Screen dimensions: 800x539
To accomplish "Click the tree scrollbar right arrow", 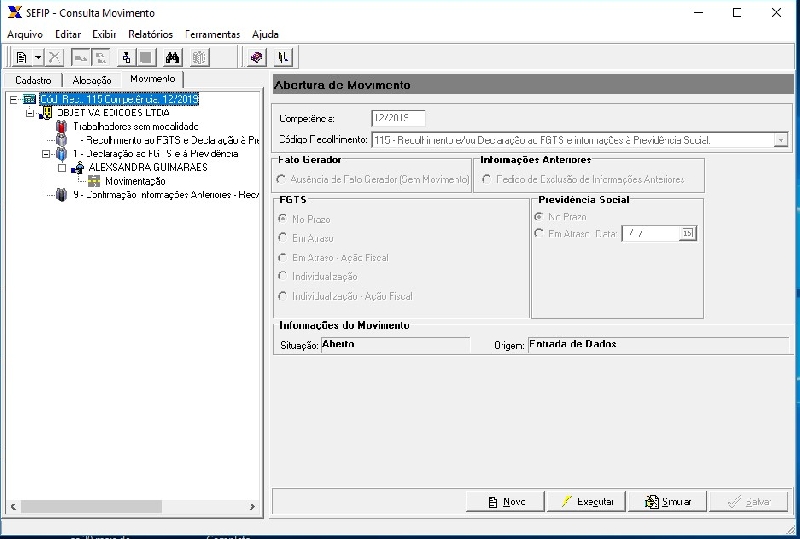I will (252, 506).
